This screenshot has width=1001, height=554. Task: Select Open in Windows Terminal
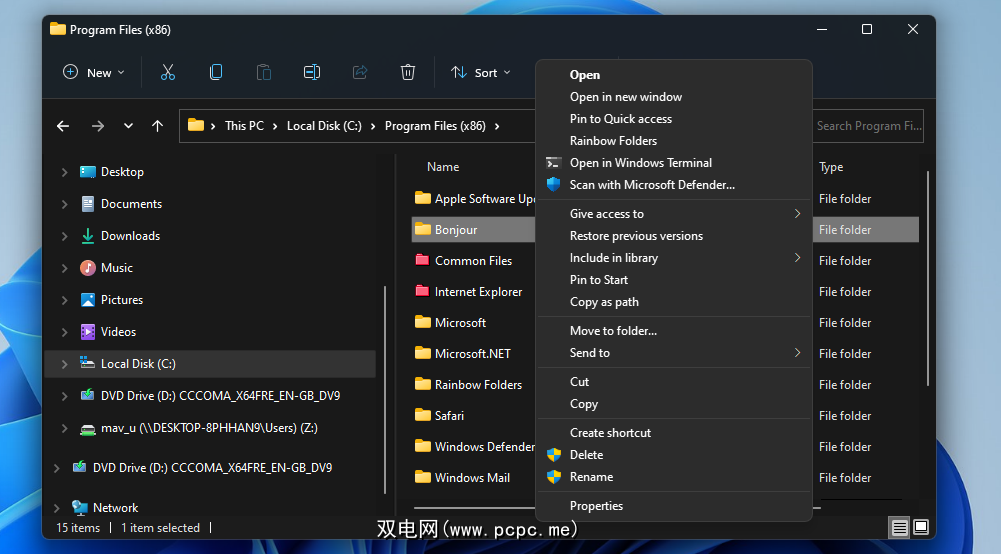(x=640, y=163)
